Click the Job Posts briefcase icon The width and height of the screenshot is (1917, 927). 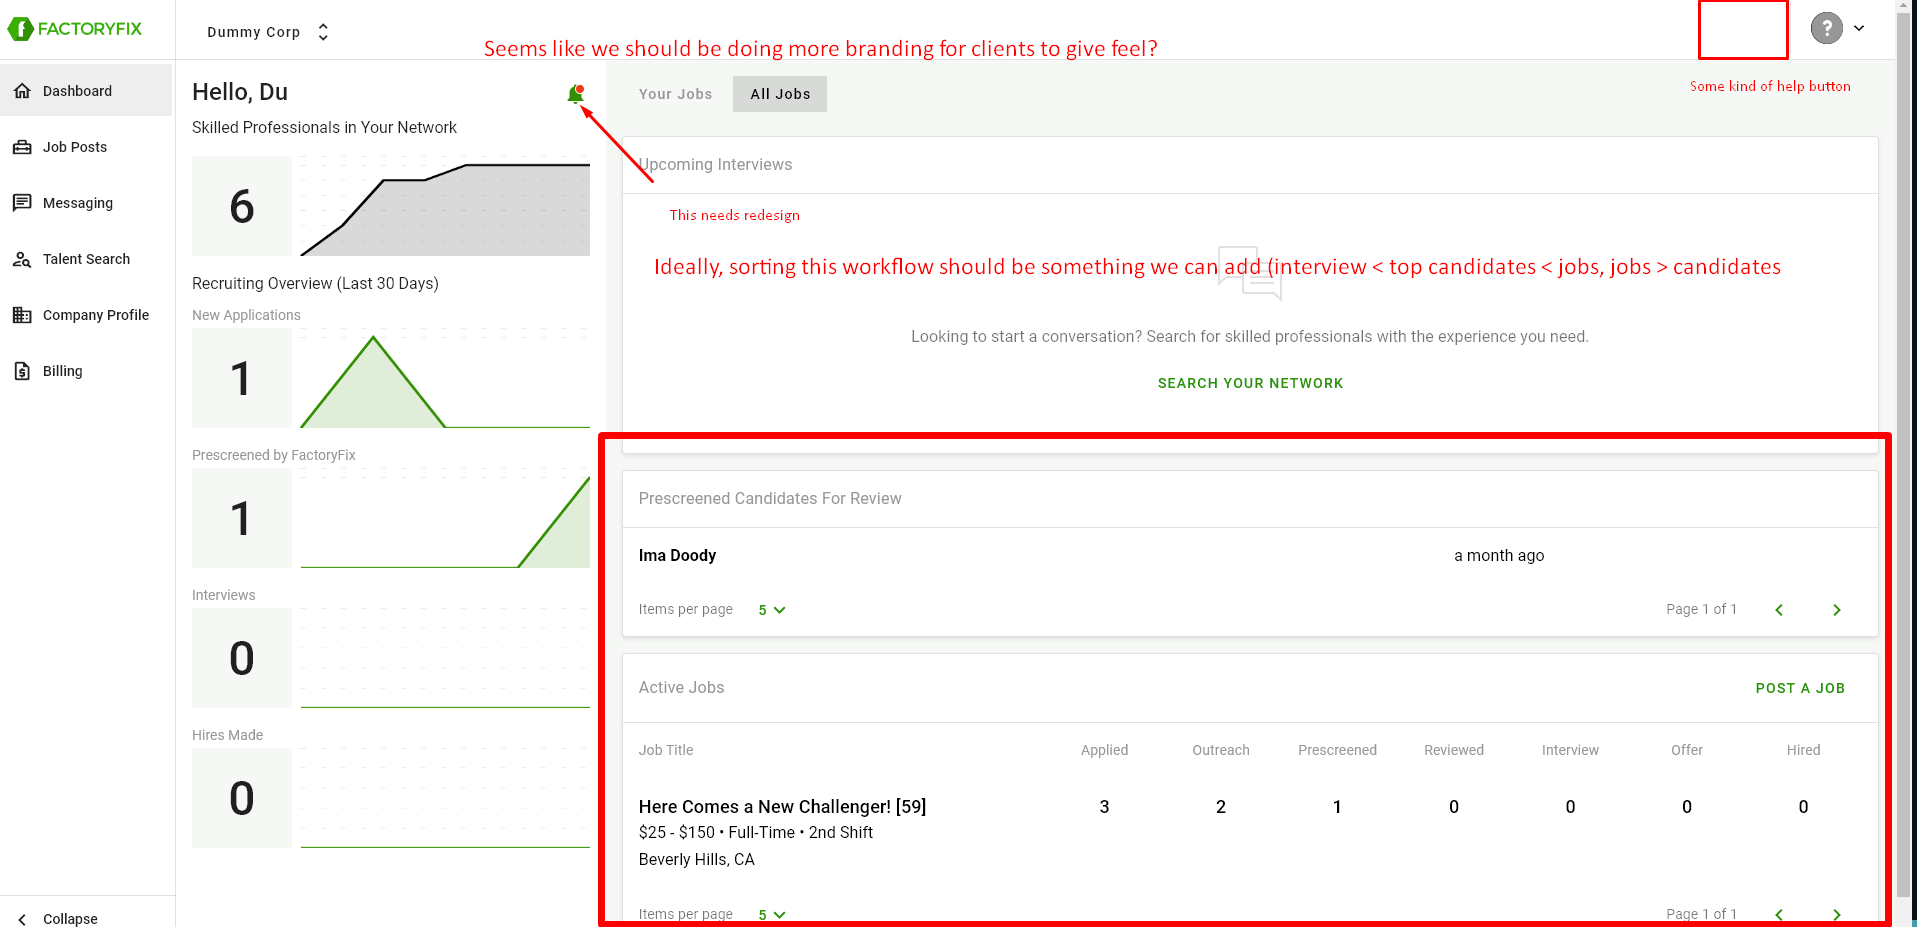[22, 147]
